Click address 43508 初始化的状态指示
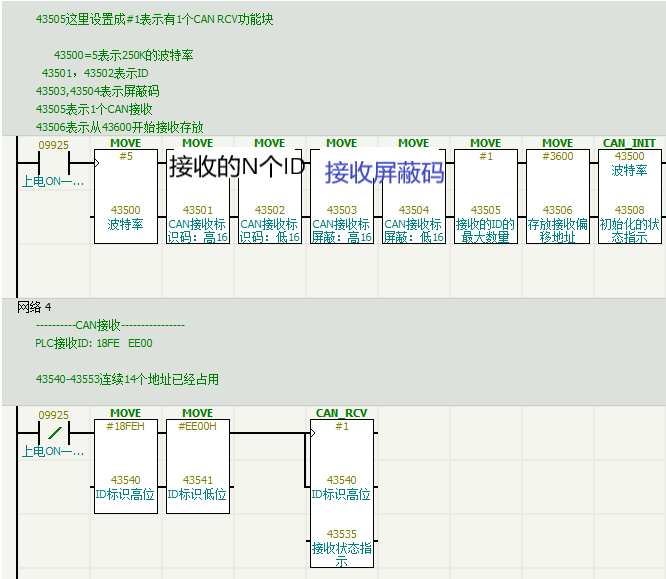666x579 pixels. click(630, 224)
